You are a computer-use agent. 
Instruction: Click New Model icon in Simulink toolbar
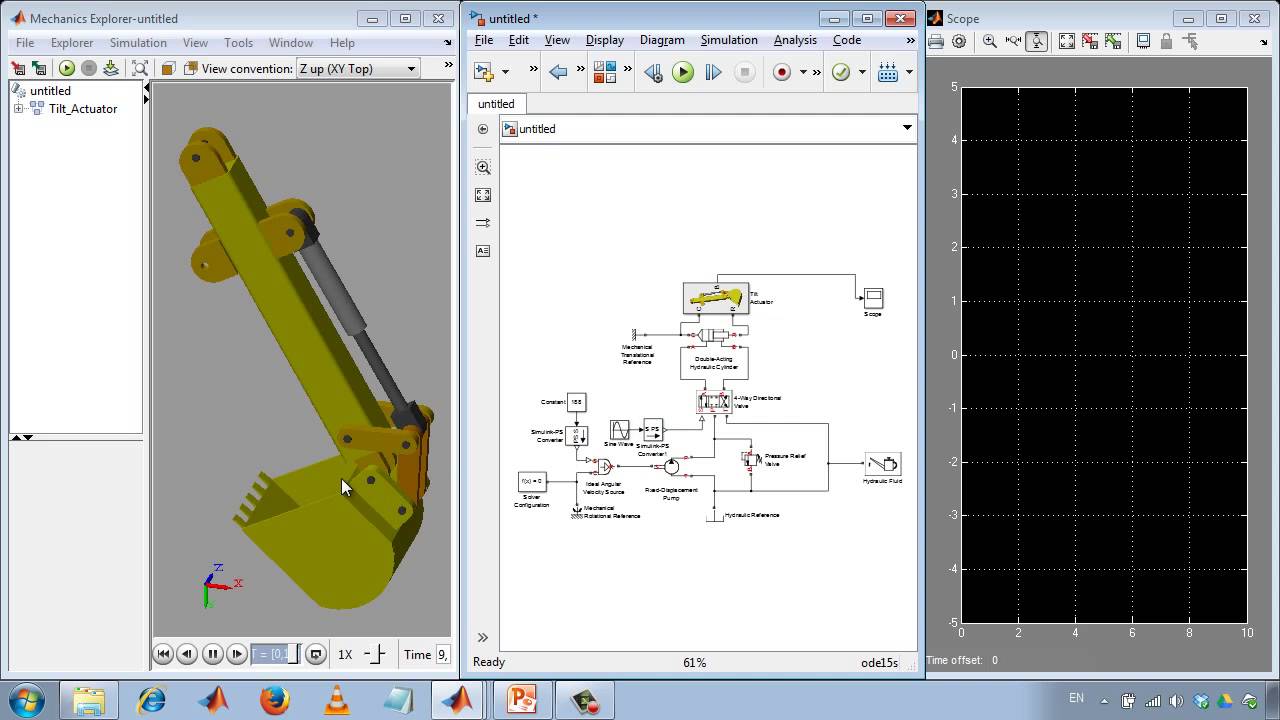click(484, 72)
